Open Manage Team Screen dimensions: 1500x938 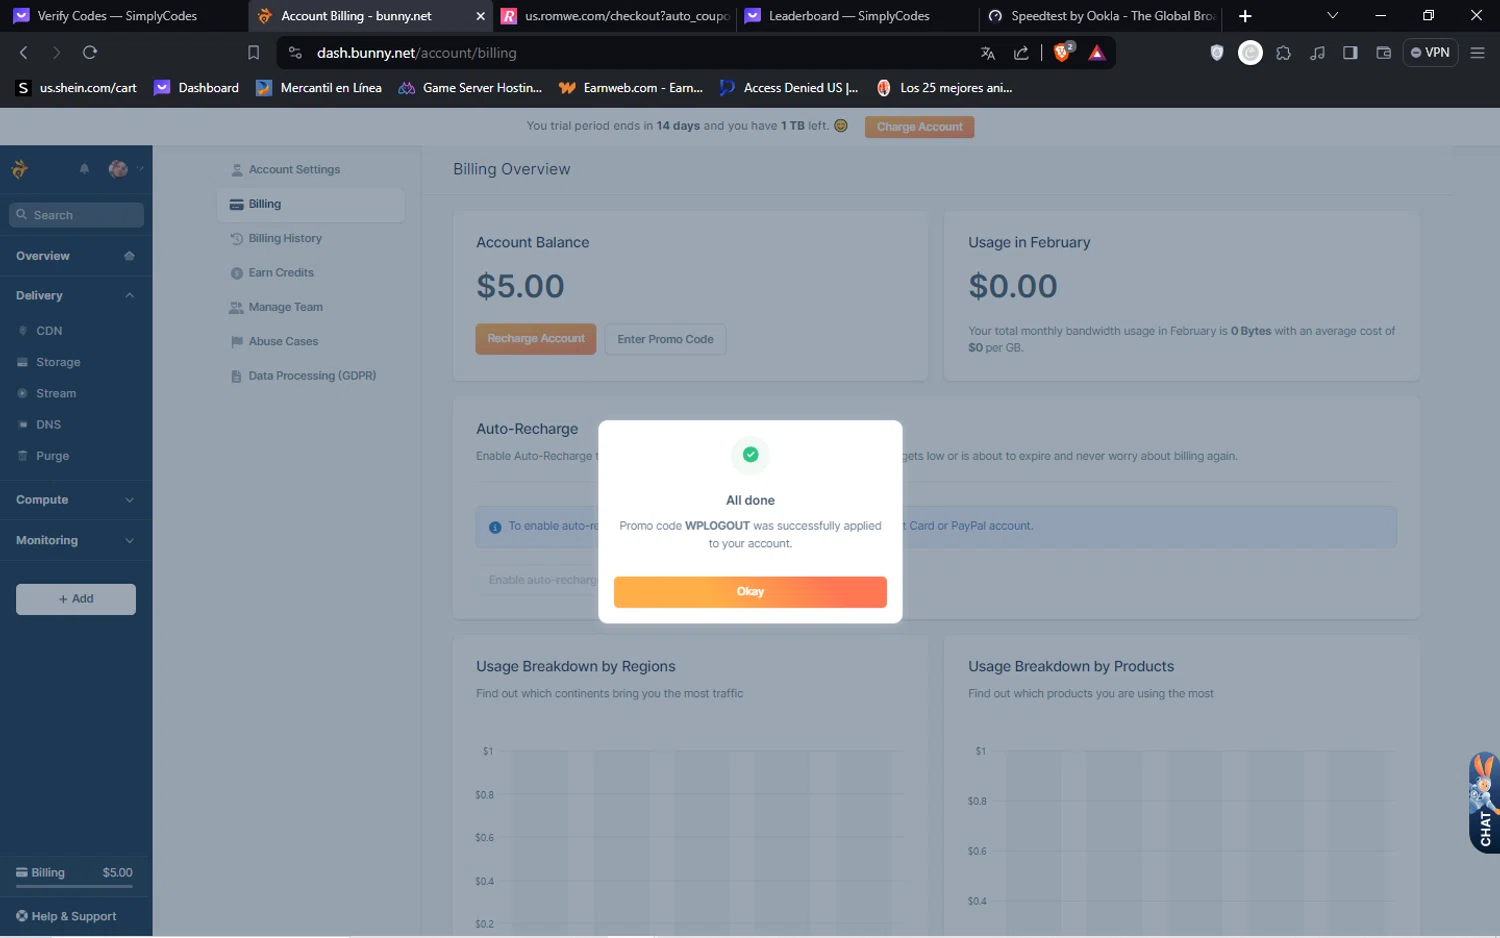(285, 307)
